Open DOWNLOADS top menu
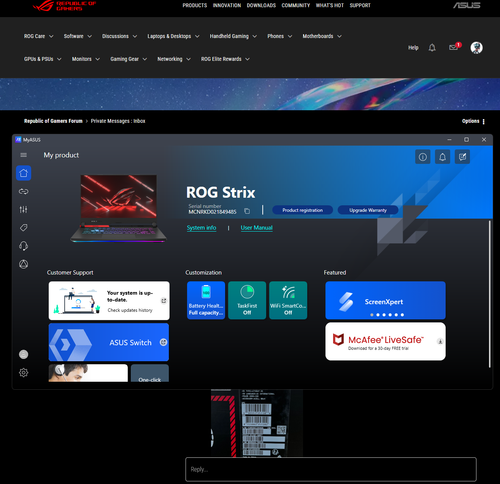The width and height of the screenshot is (500, 484). 261,5
